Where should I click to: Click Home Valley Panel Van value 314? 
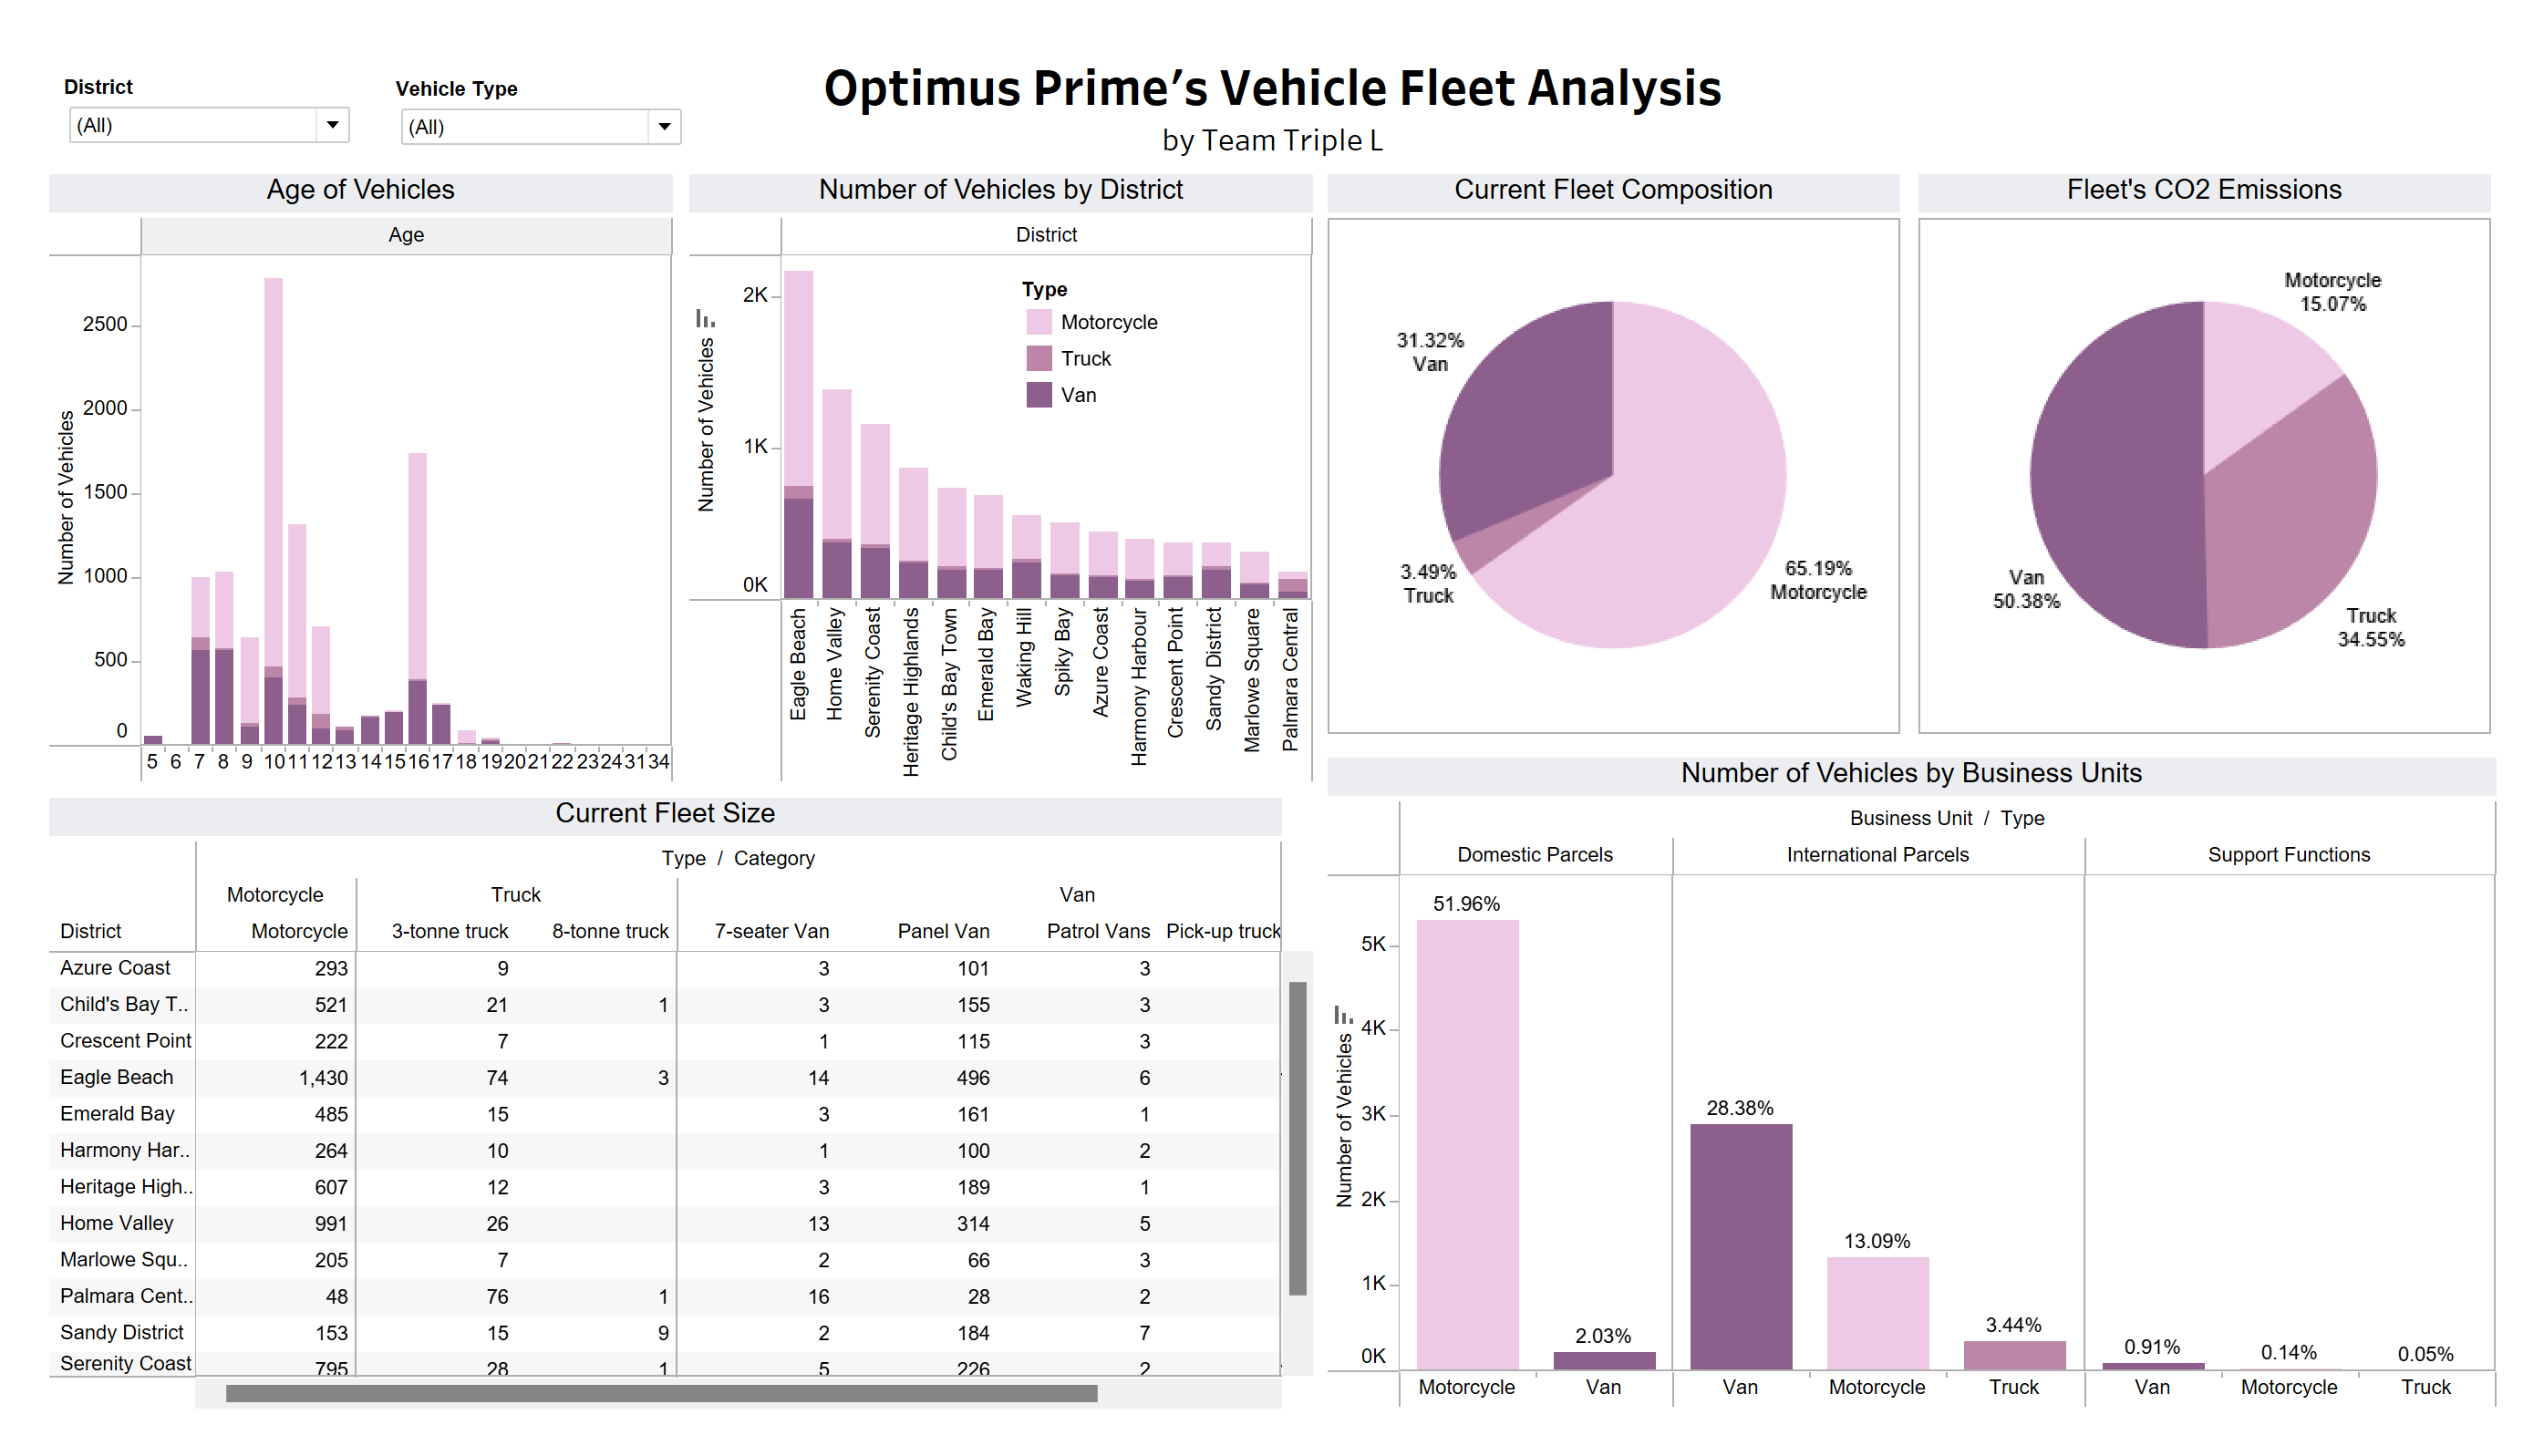pos(972,1223)
